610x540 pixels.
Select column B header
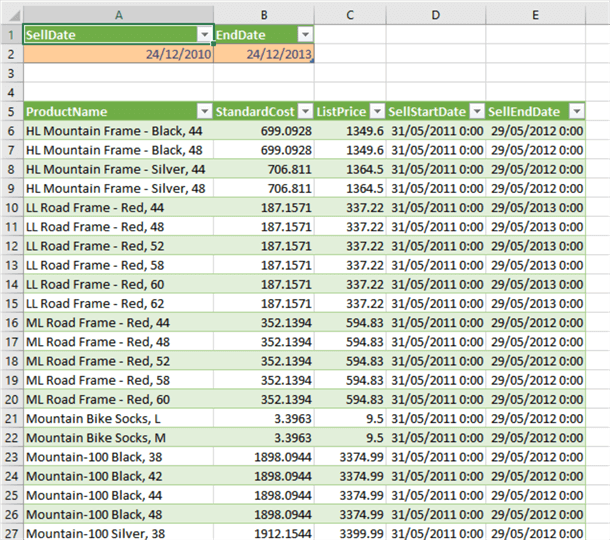tap(264, 15)
